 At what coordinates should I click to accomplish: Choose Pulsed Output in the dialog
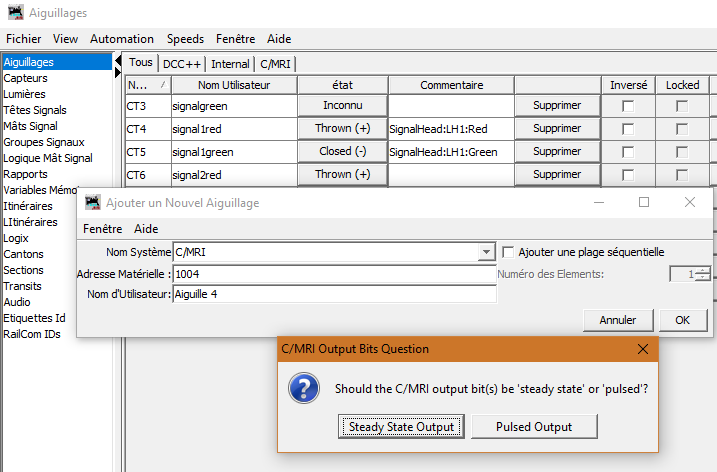coord(534,427)
